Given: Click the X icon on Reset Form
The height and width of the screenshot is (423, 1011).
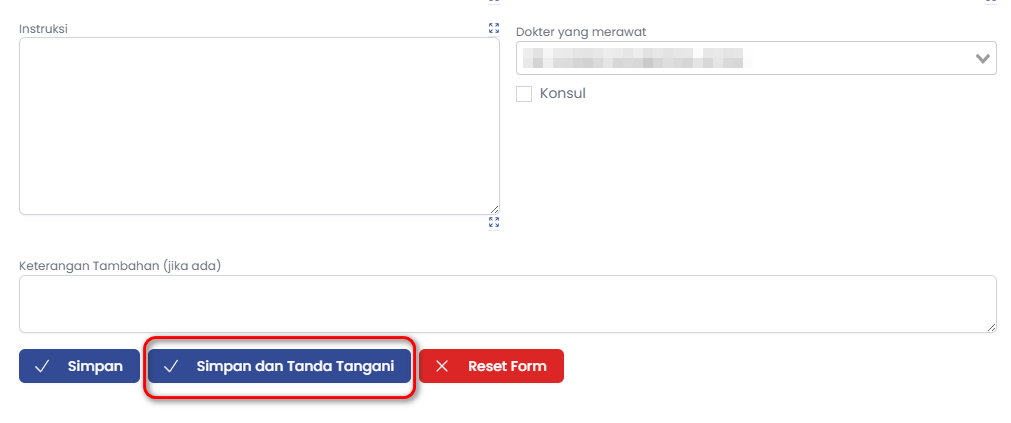Looking at the screenshot, I should 442,367.
